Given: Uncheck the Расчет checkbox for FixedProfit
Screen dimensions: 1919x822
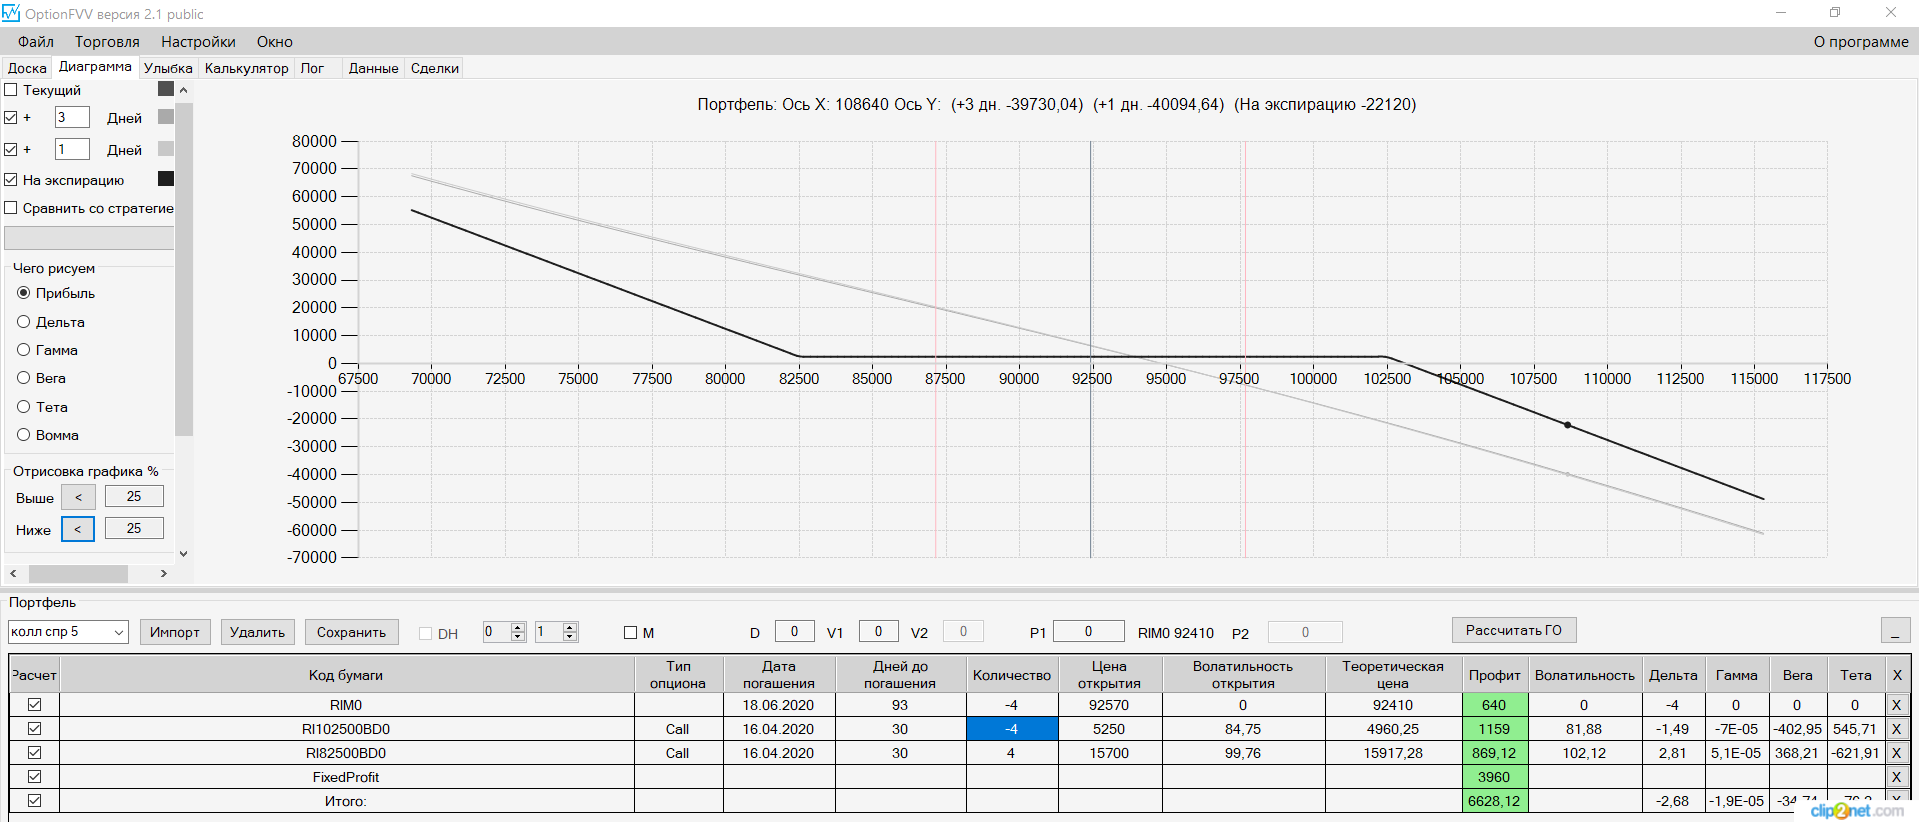Looking at the screenshot, I should 35,777.
